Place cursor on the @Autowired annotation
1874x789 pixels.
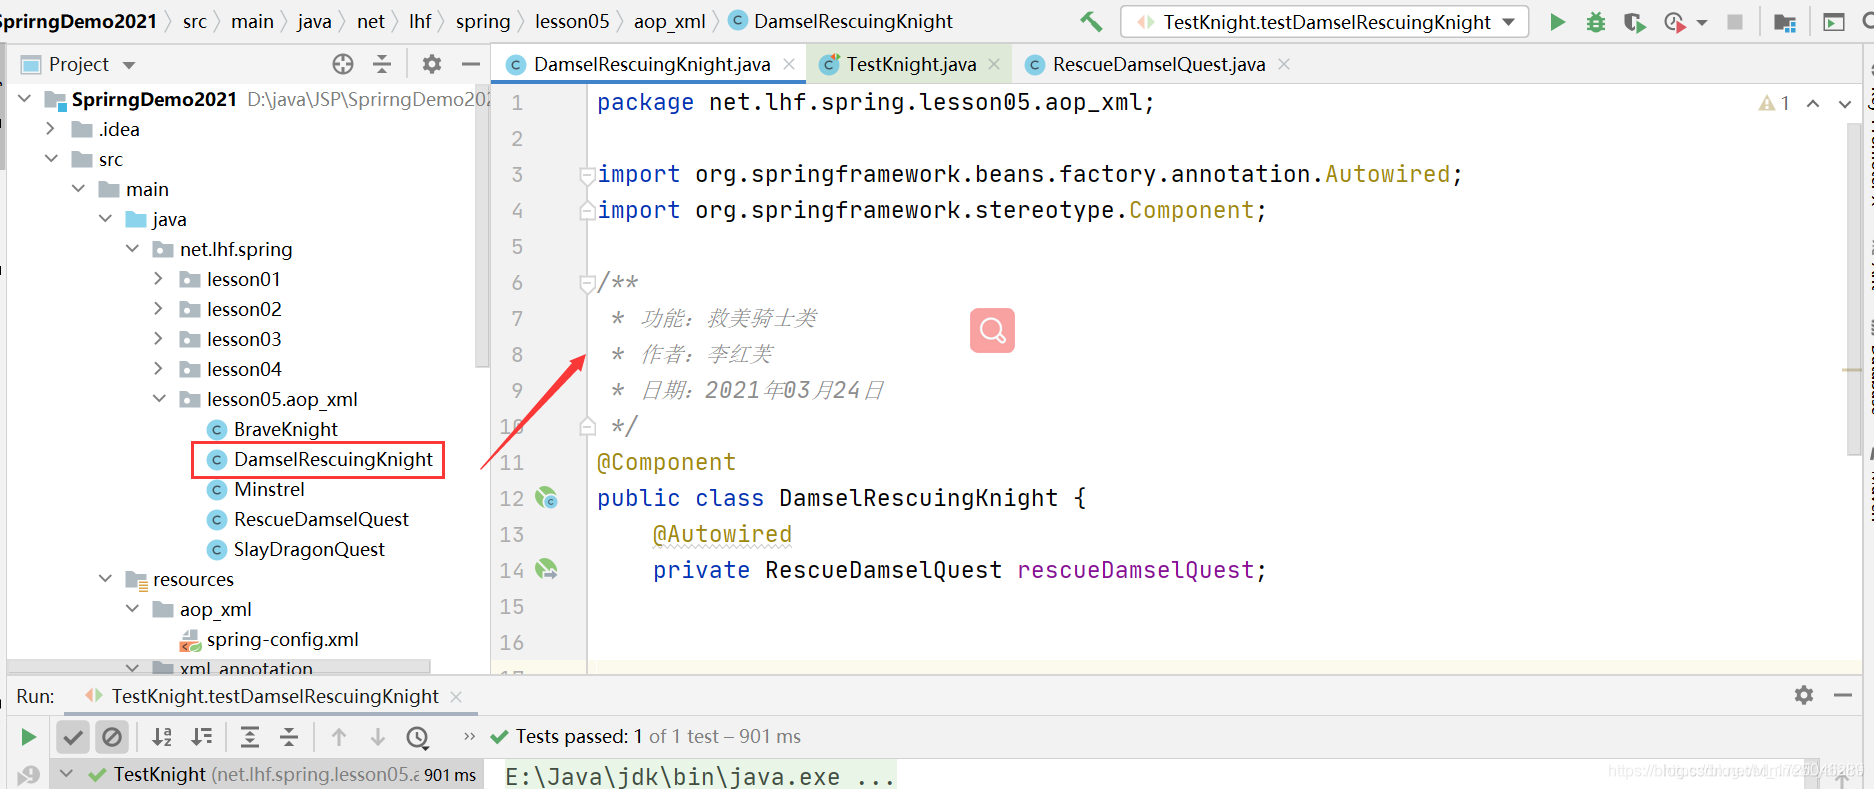point(722,534)
